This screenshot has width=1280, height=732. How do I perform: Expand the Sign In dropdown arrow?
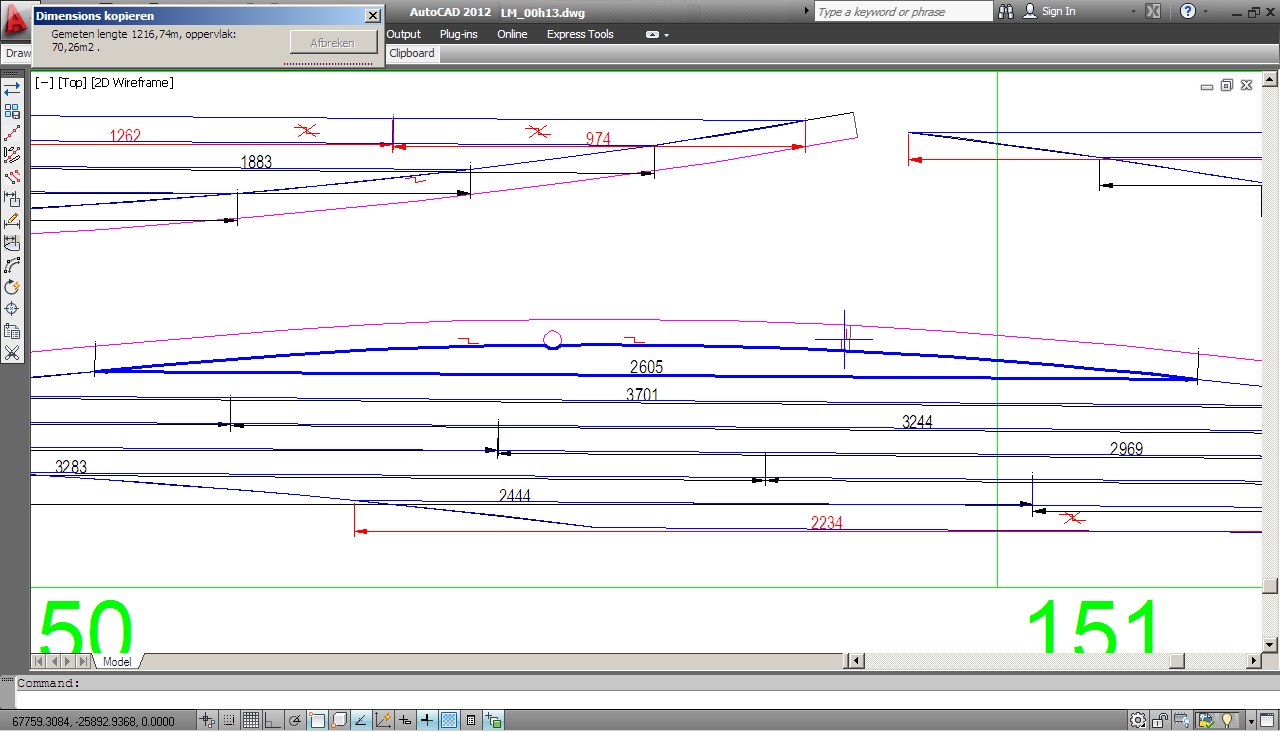1133,11
